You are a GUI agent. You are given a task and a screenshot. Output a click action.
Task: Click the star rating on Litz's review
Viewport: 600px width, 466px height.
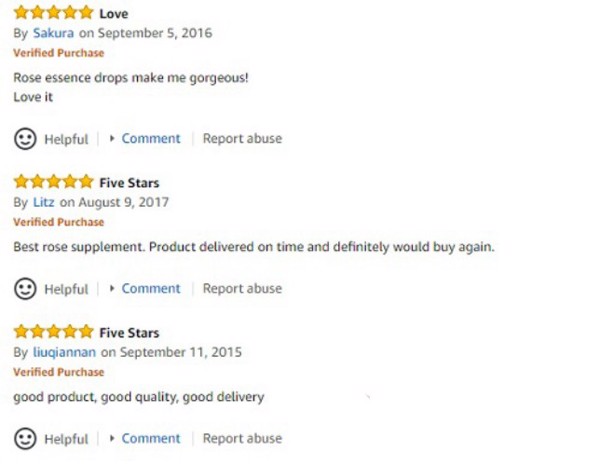(53, 182)
